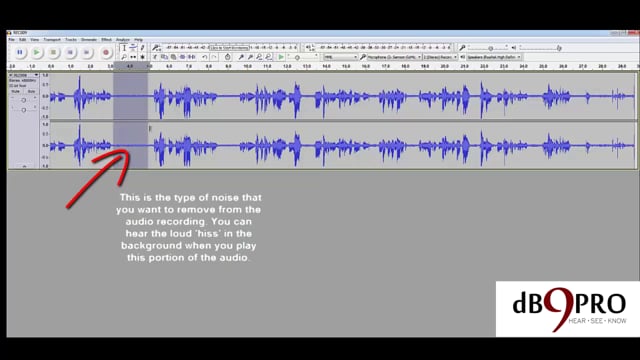Adjust the track gain slider

(23, 100)
